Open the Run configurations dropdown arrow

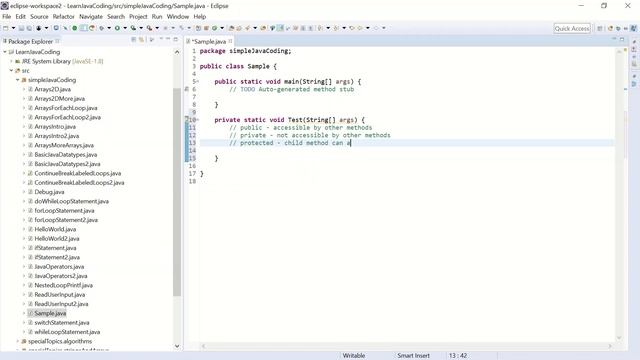[x=125, y=28]
